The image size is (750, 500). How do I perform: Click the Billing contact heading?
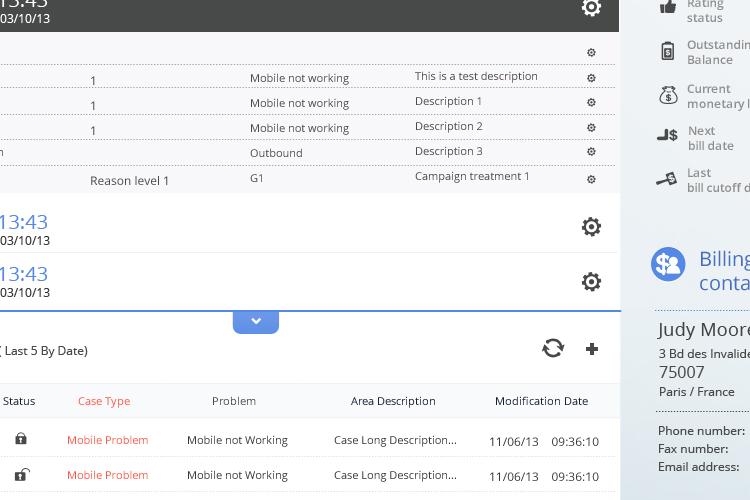pos(724,271)
